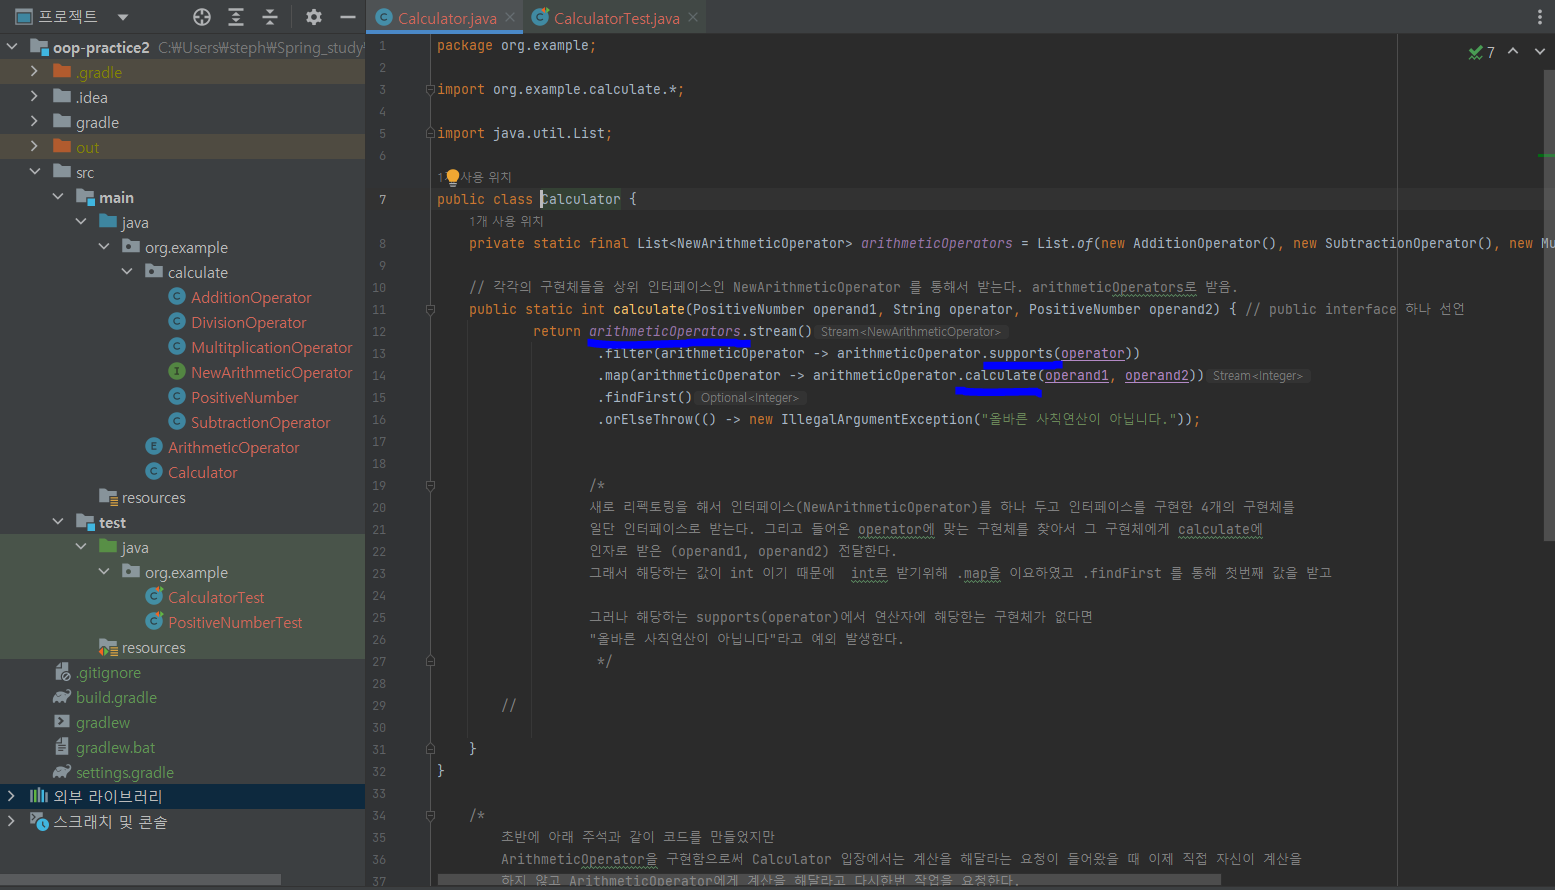Click the project panel horizontal scrollbar
Viewport: 1555px width, 890px height.
140,880
